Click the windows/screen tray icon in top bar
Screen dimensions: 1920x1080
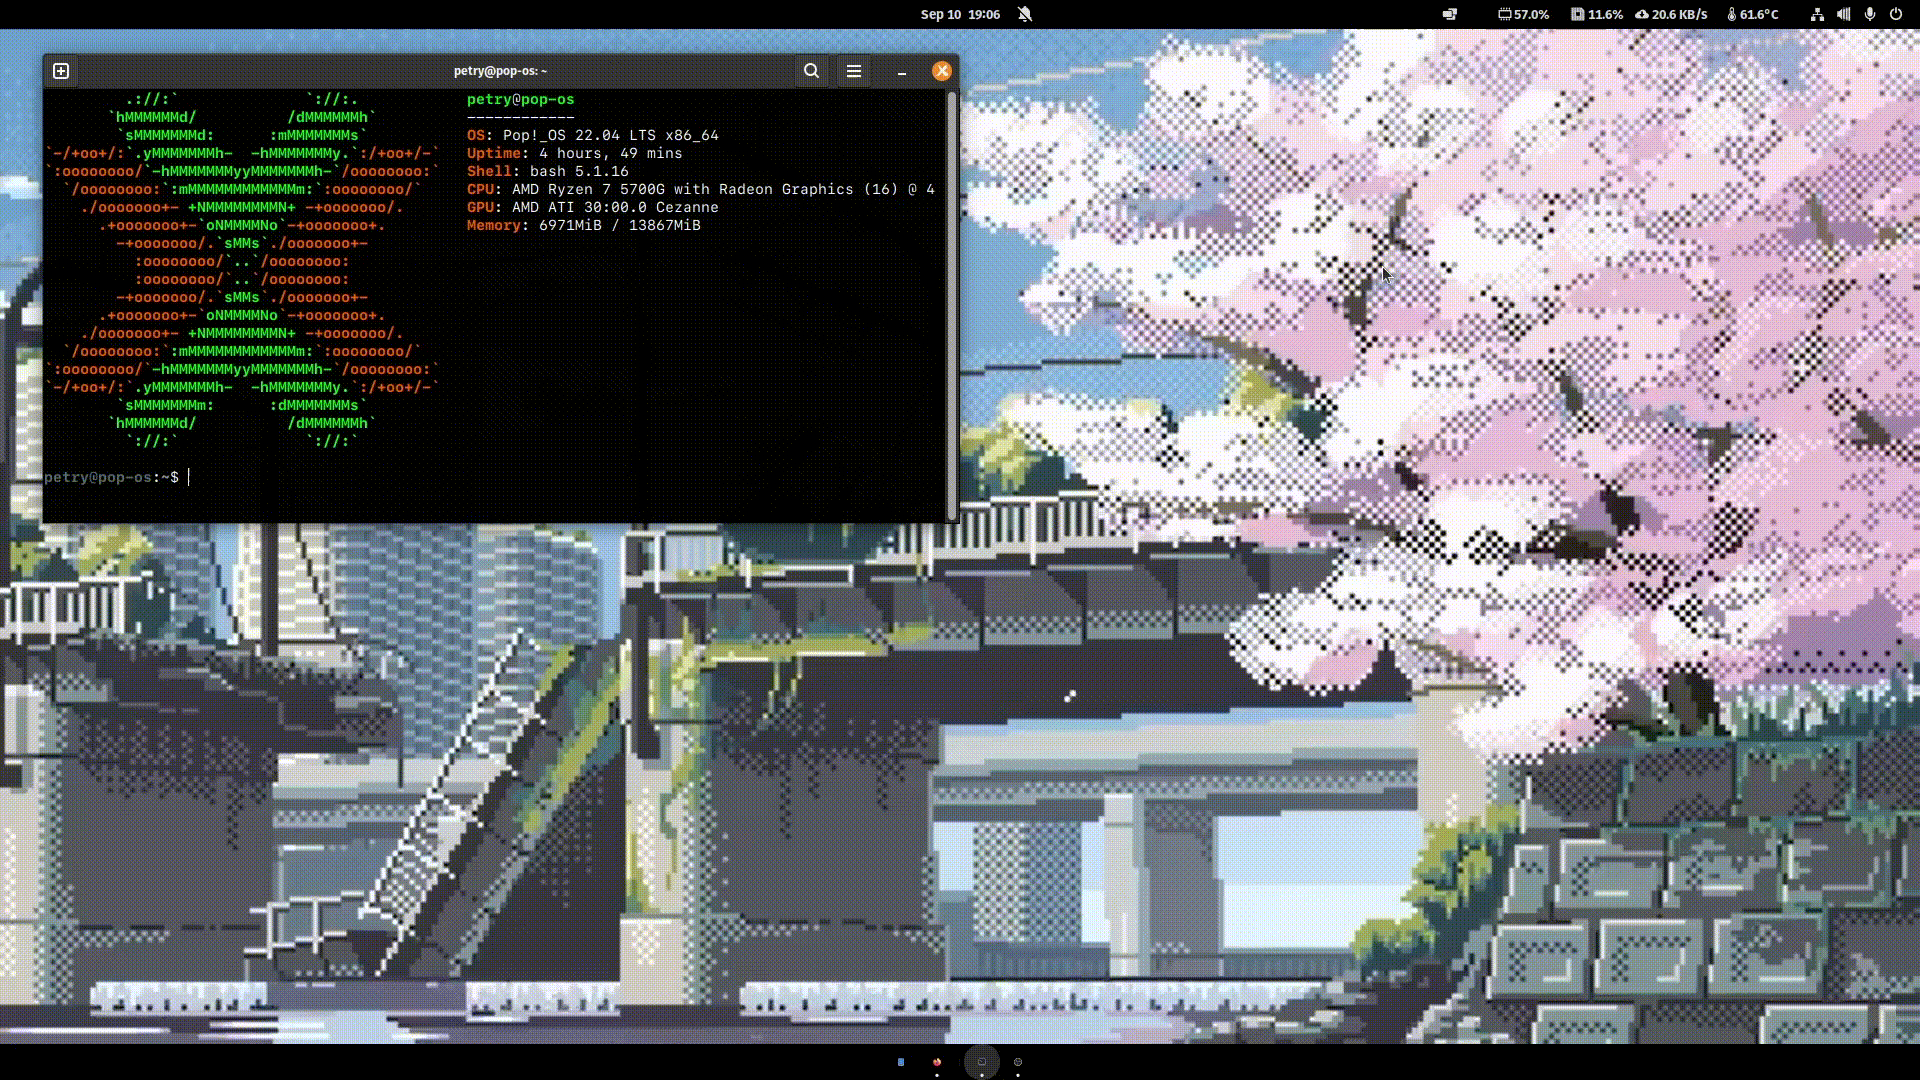(x=1449, y=14)
